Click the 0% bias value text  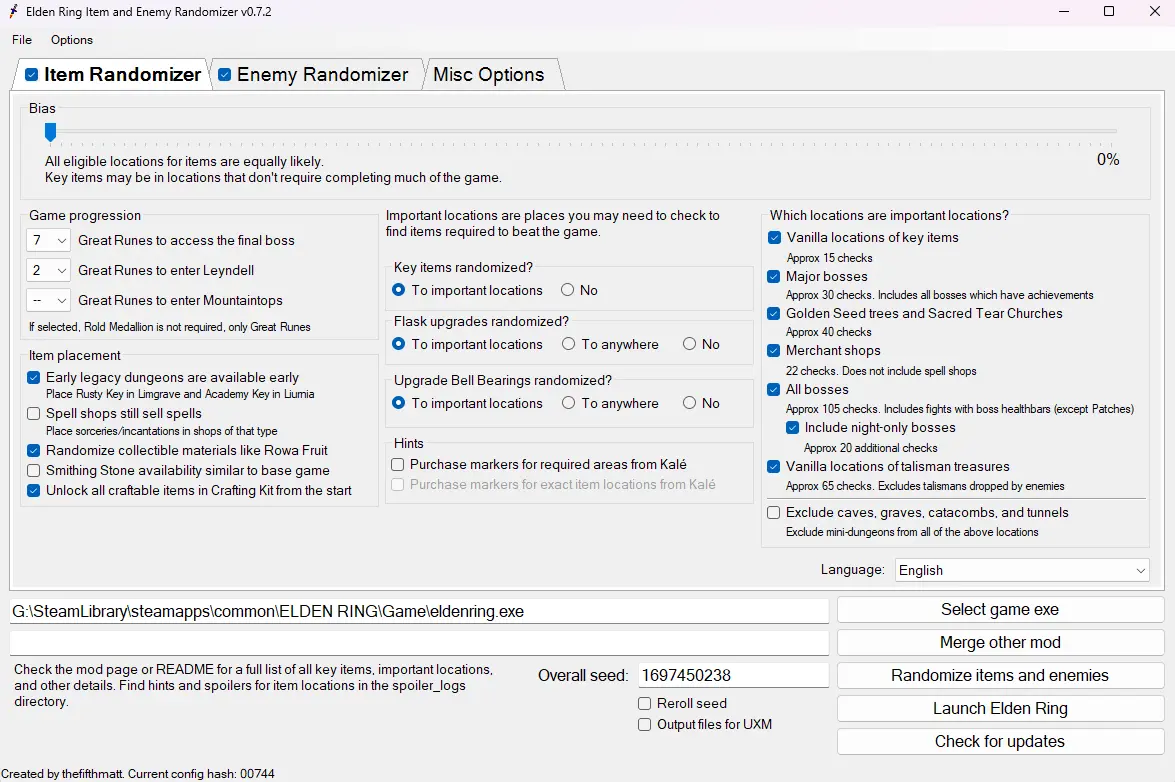point(1108,160)
